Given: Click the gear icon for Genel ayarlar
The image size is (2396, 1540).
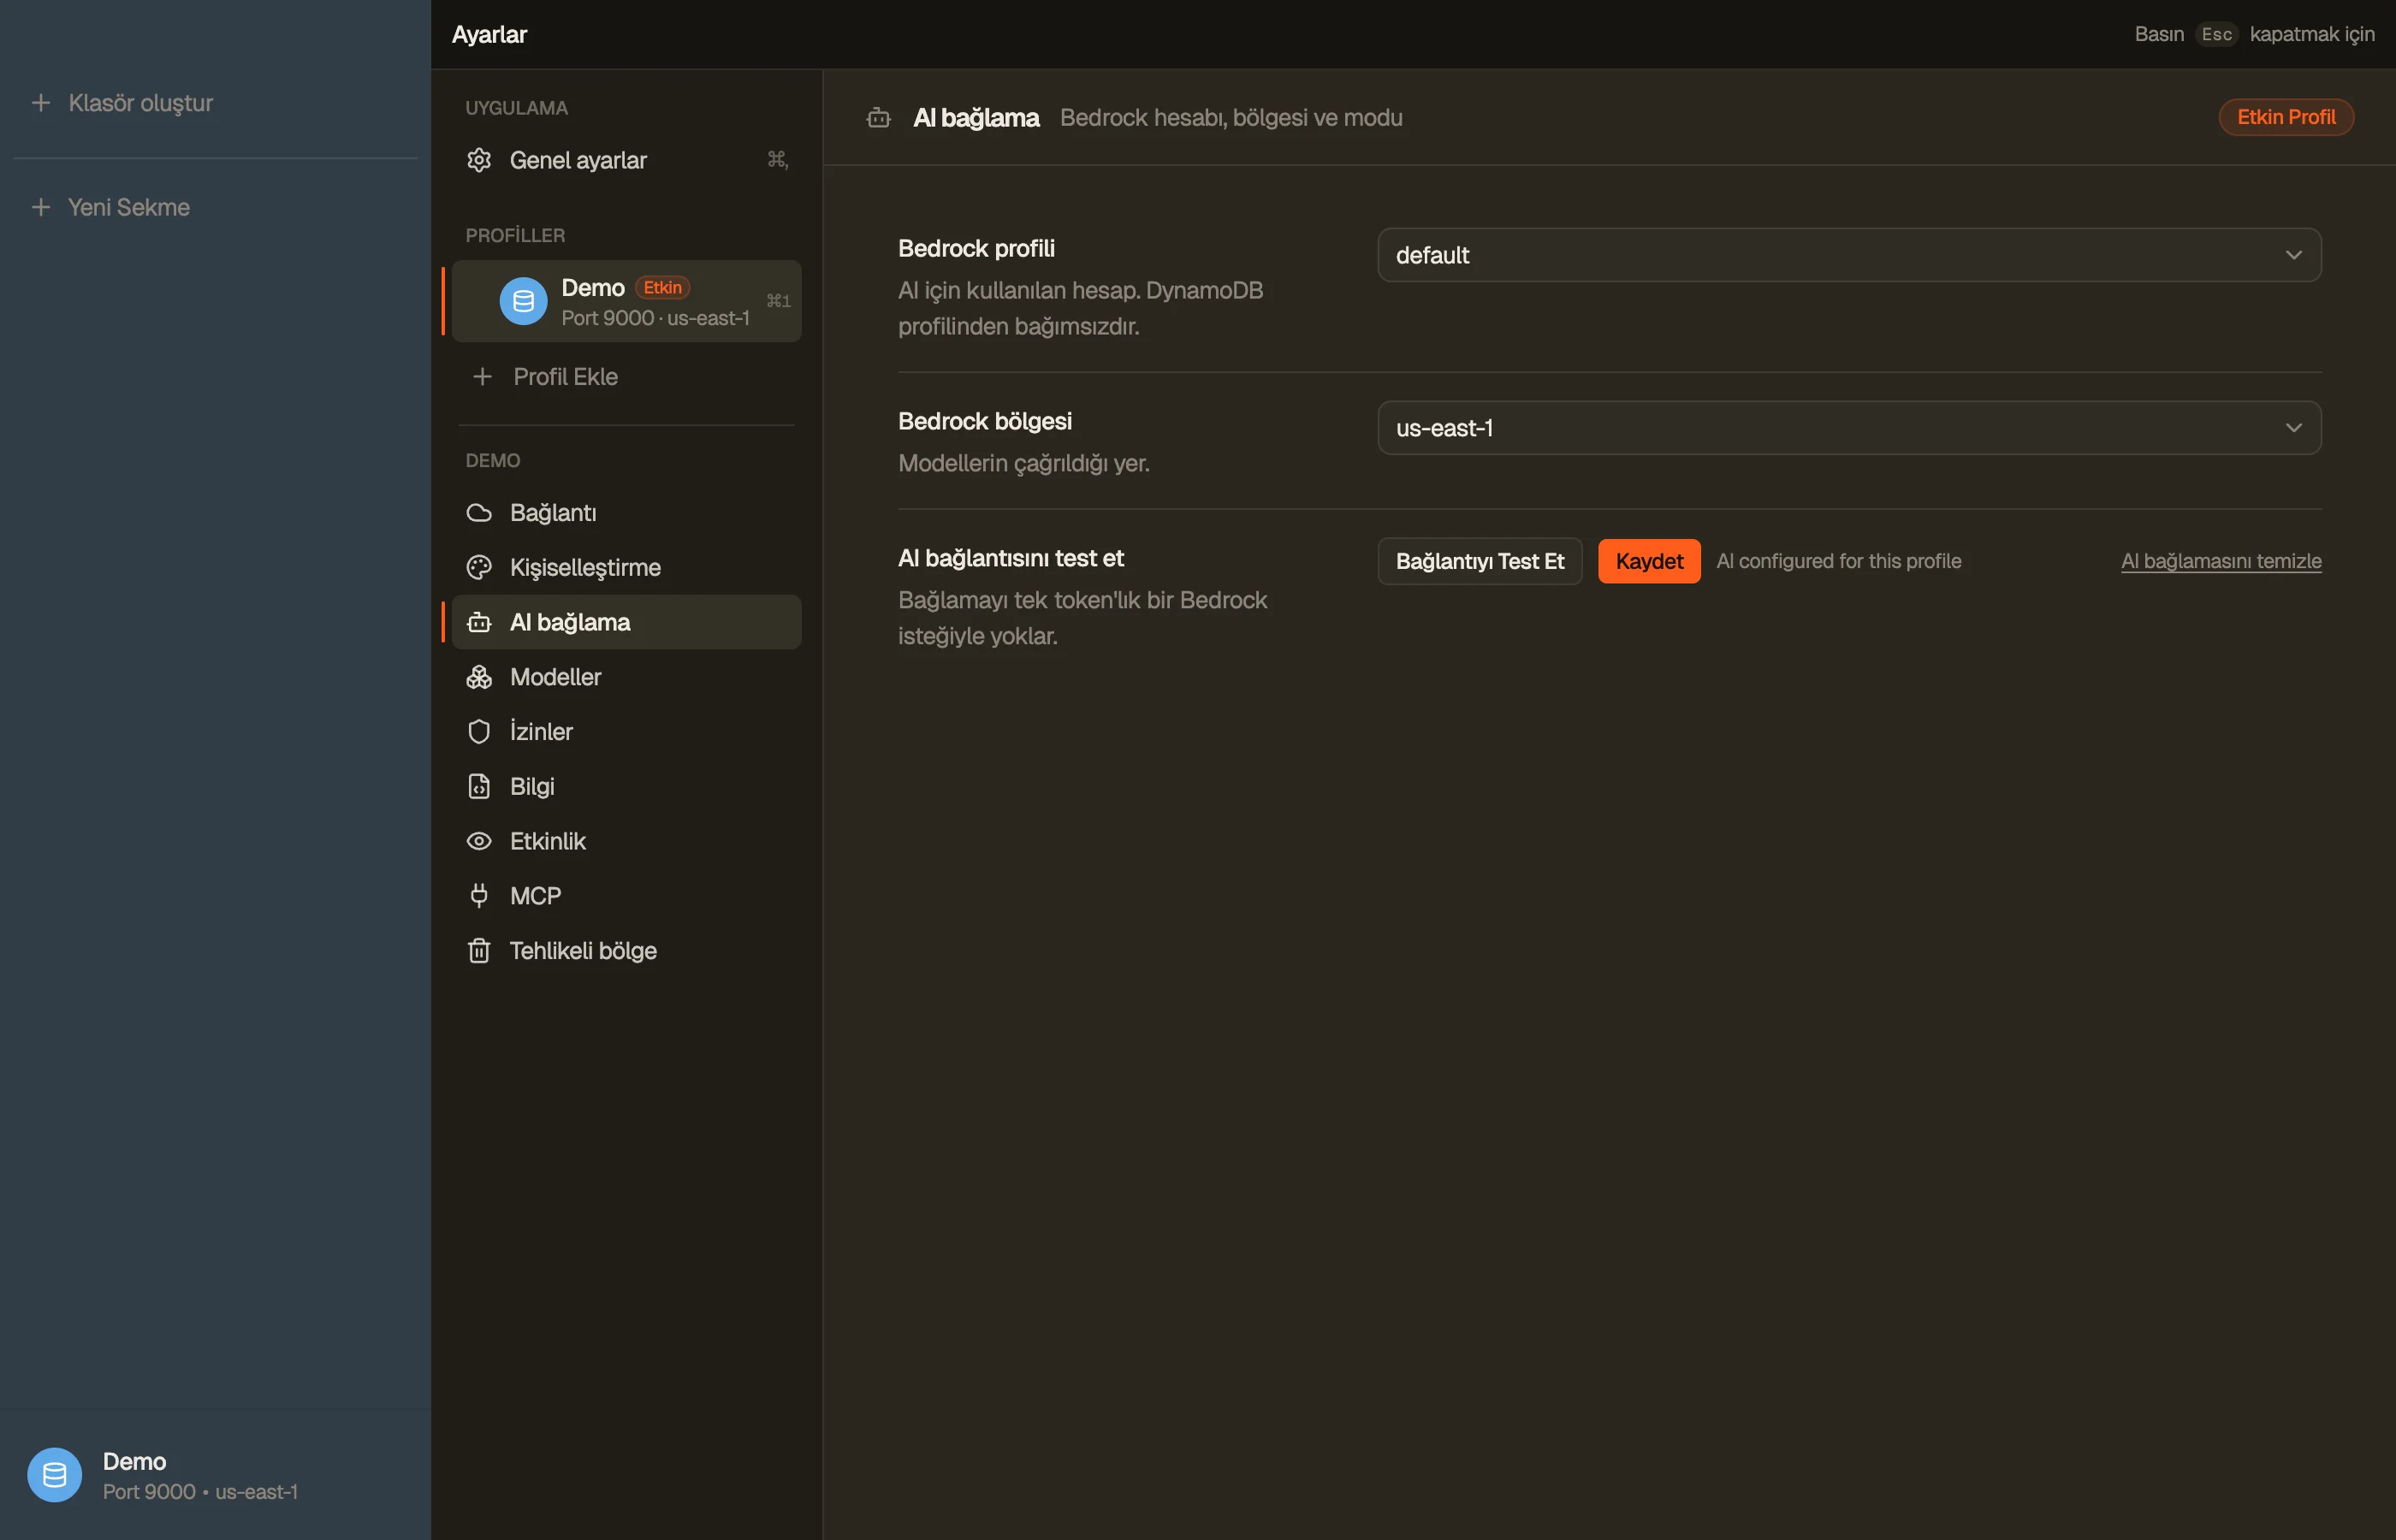Looking at the screenshot, I should click(479, 160).
